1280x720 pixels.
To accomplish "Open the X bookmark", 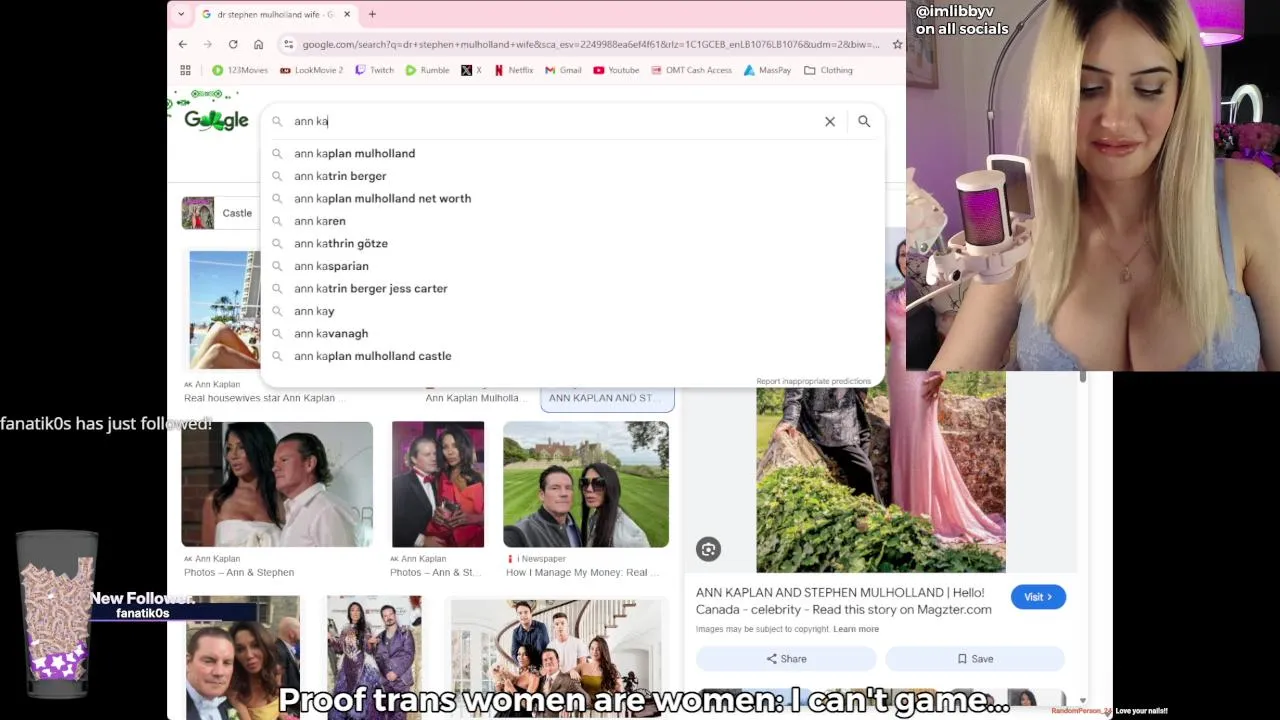I will [471, 70].
